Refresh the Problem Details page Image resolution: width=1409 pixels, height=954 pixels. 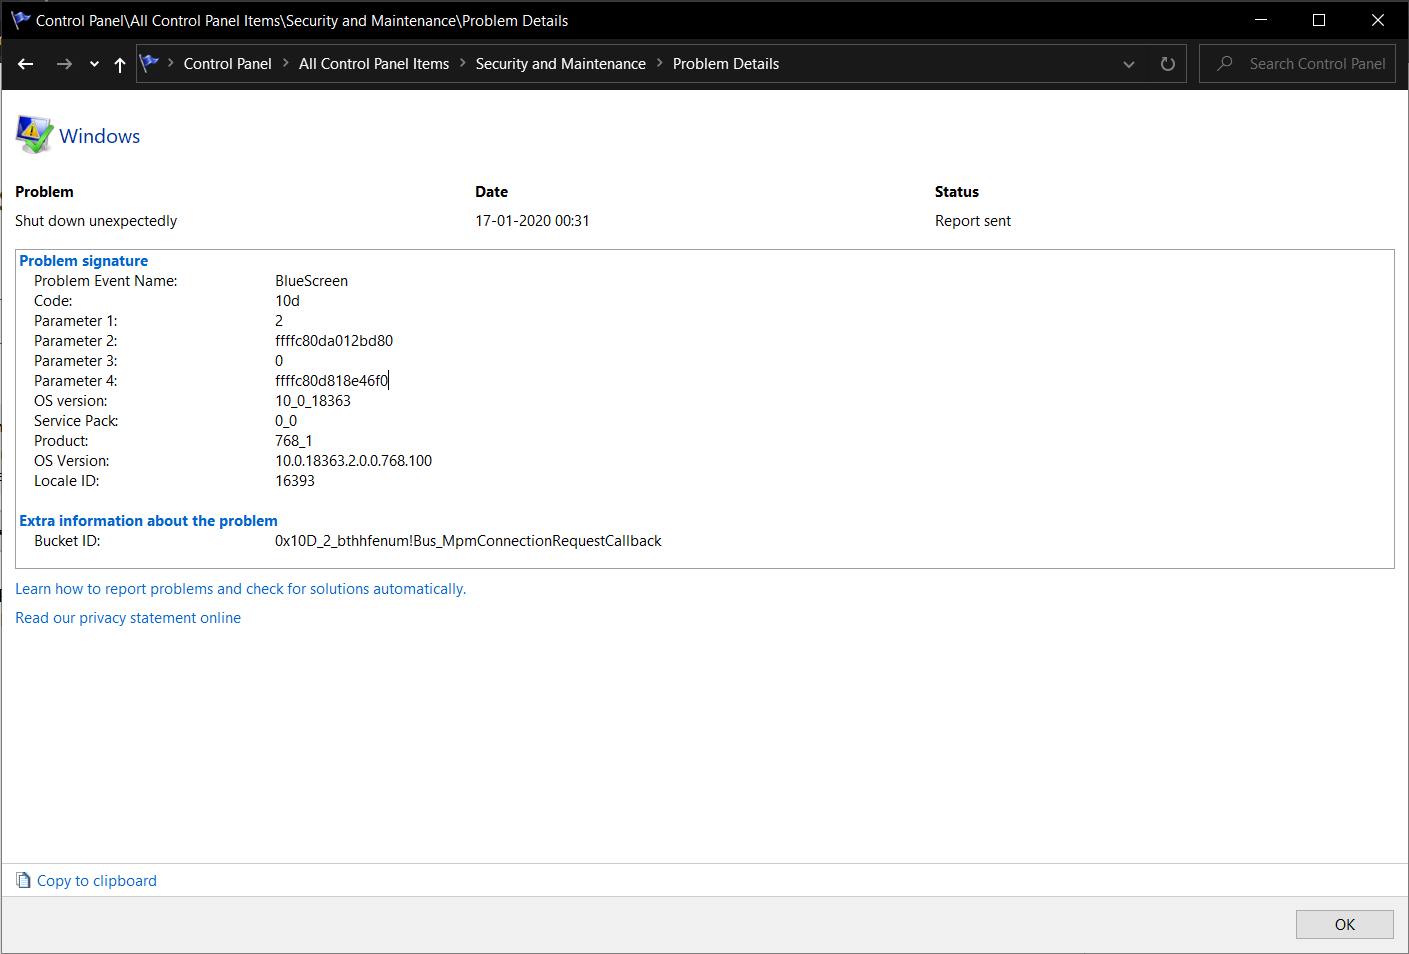(1167, 64)
